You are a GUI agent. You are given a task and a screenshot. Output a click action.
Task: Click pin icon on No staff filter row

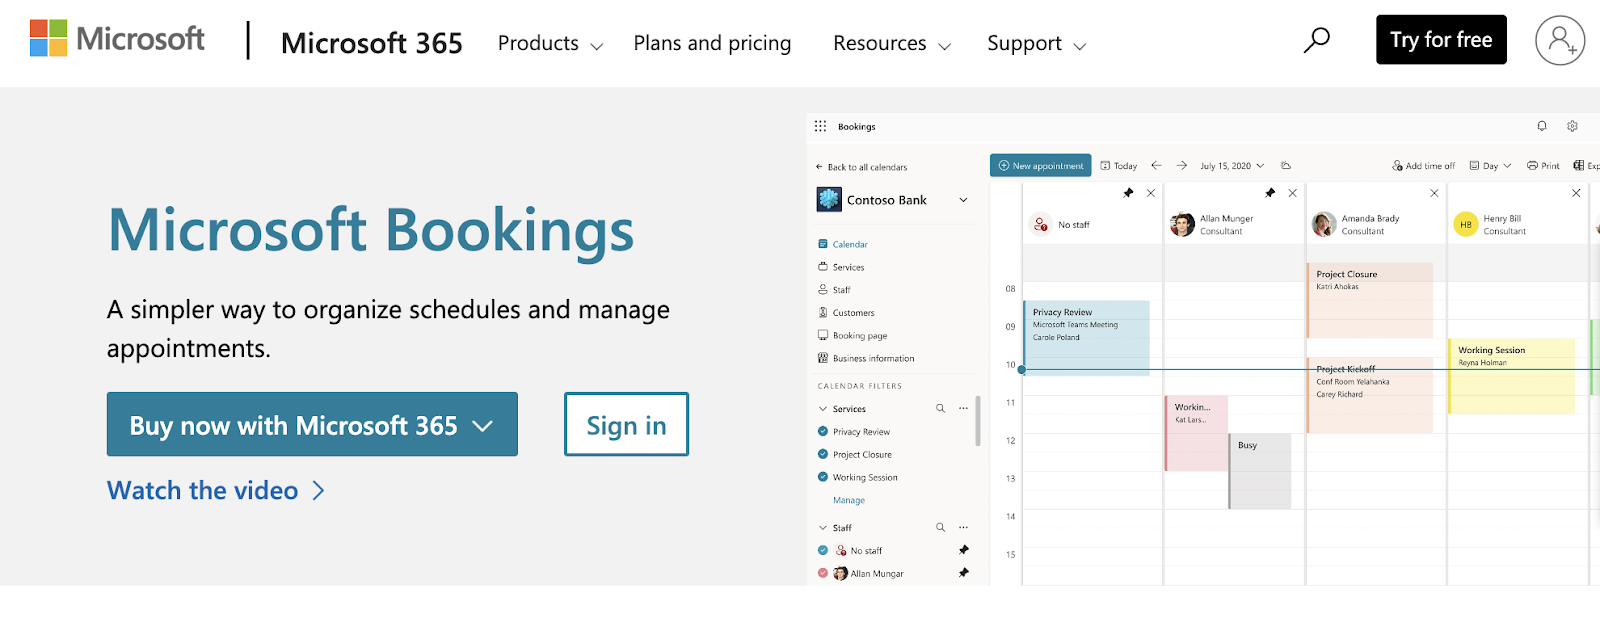[x=964, y=550]
